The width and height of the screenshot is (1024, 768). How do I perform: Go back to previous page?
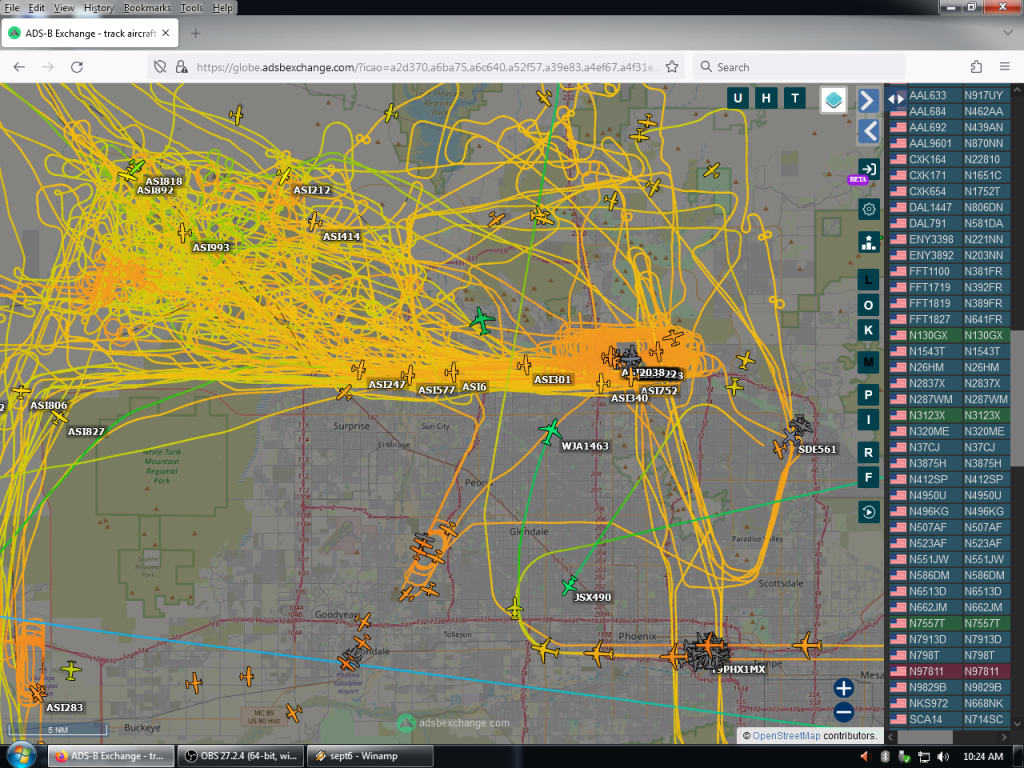(19, 67)
